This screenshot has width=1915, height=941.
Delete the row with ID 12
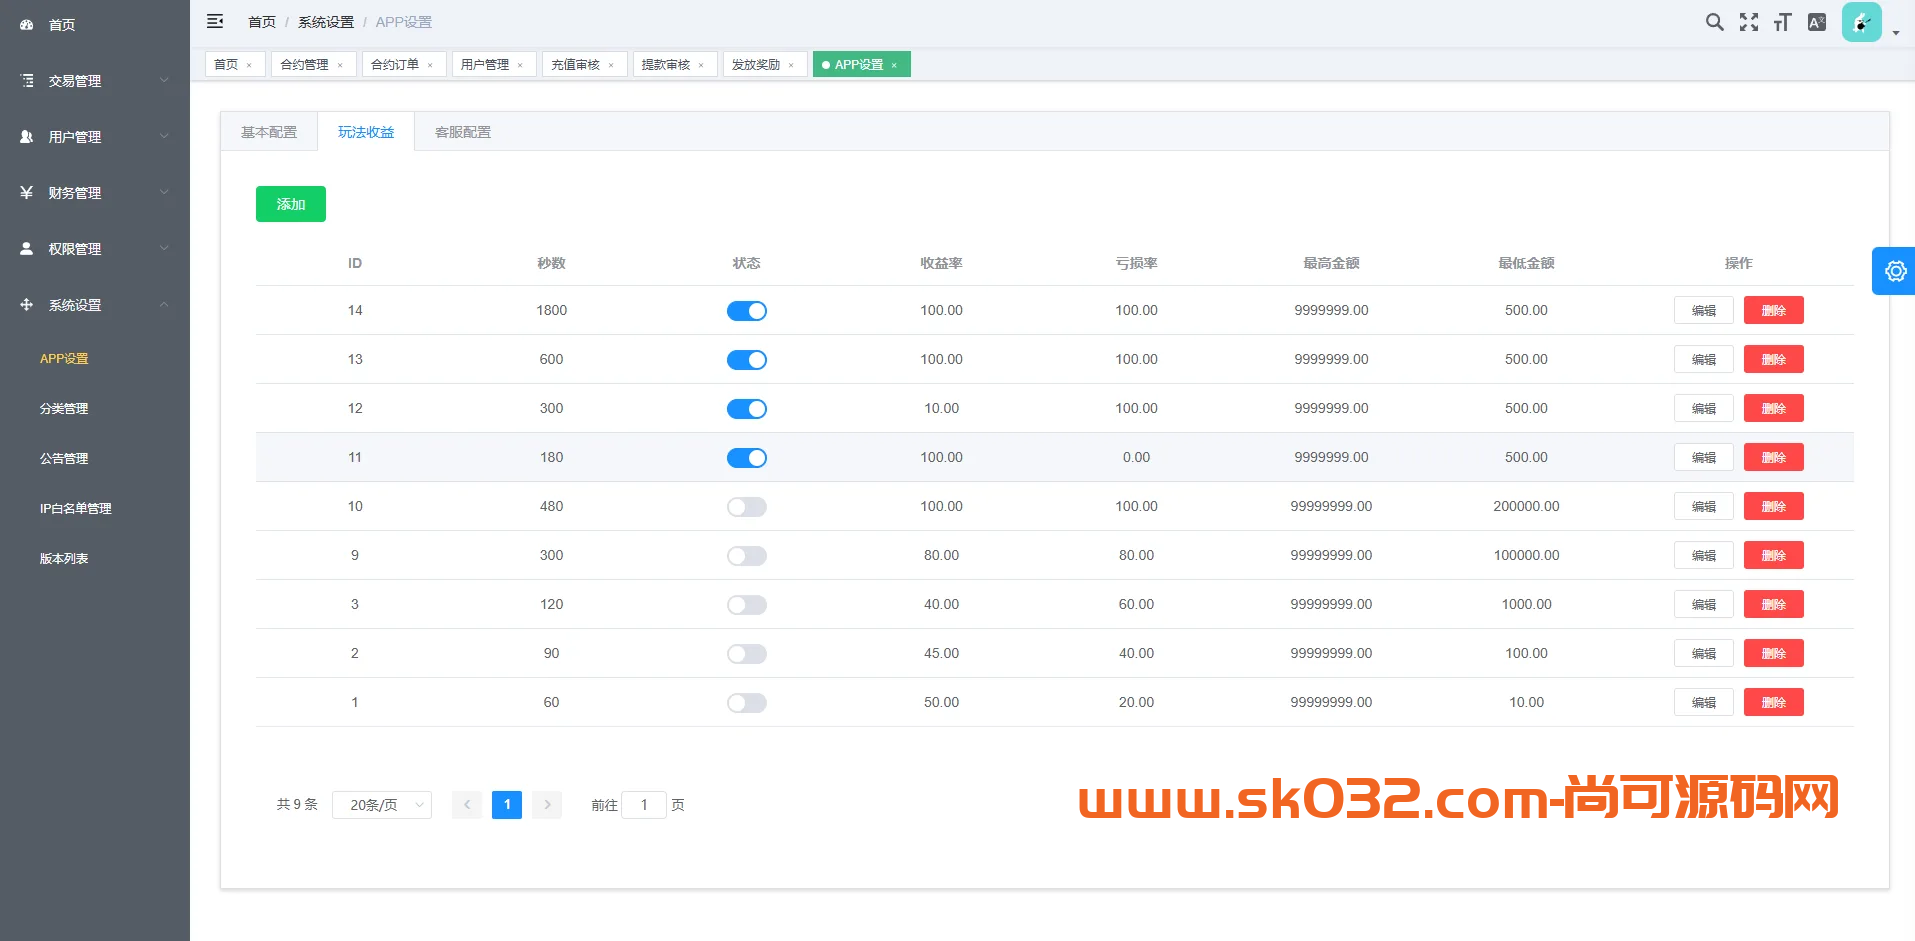(x=1773, y=408)
